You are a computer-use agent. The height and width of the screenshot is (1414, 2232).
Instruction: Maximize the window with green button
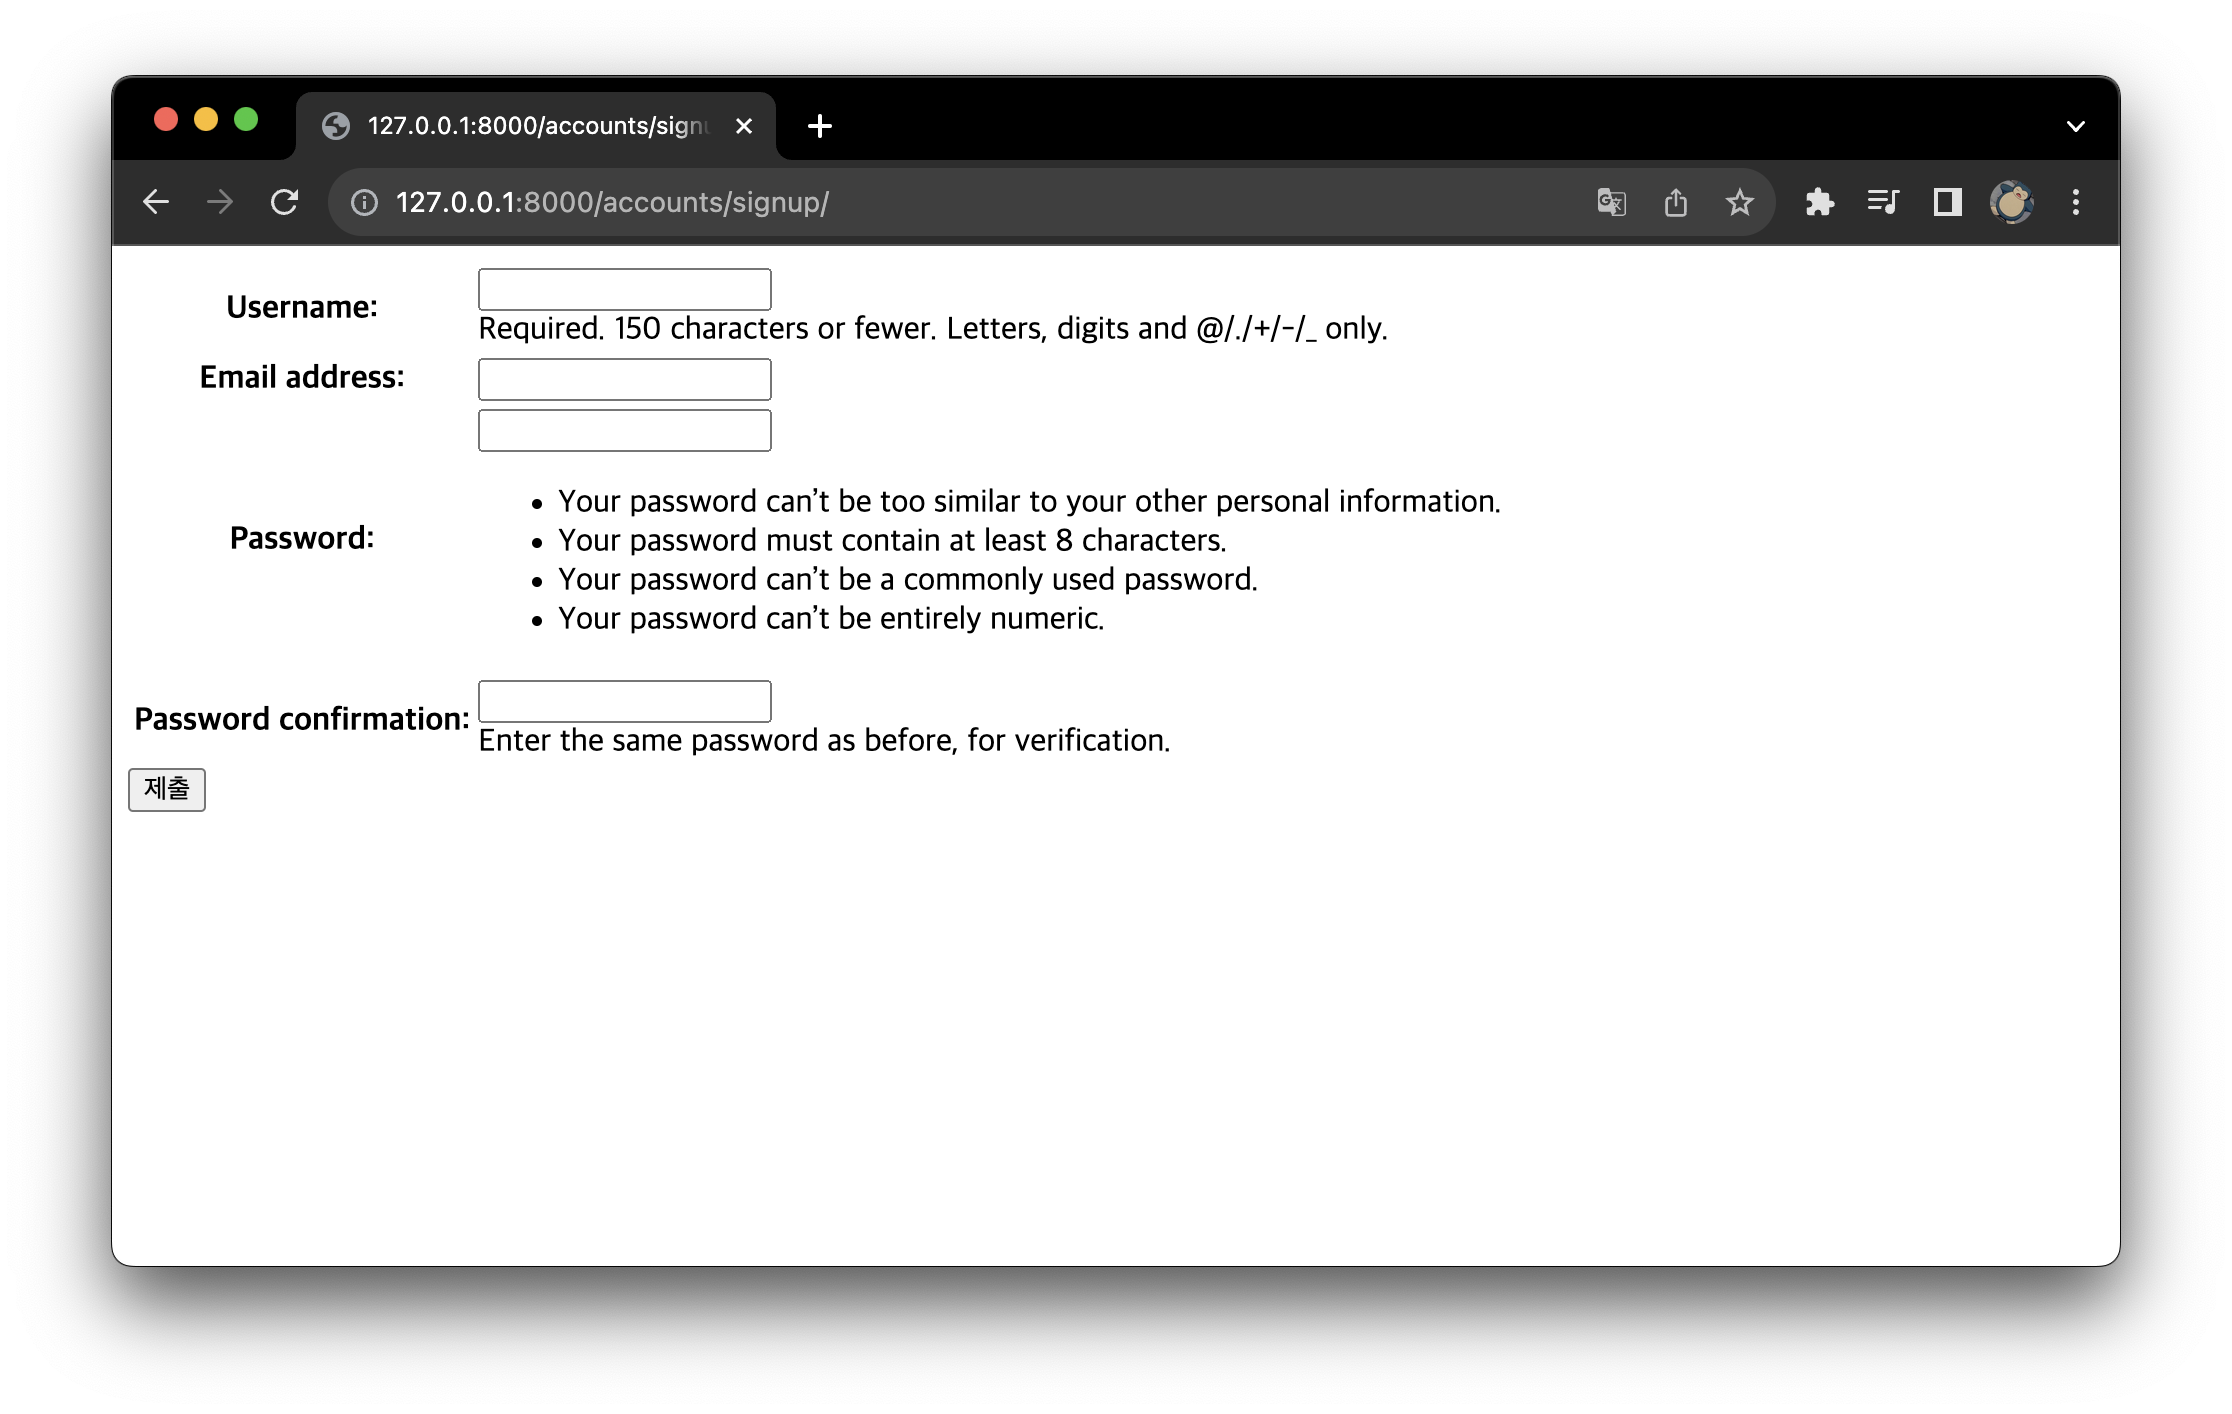tap(246, 120)
